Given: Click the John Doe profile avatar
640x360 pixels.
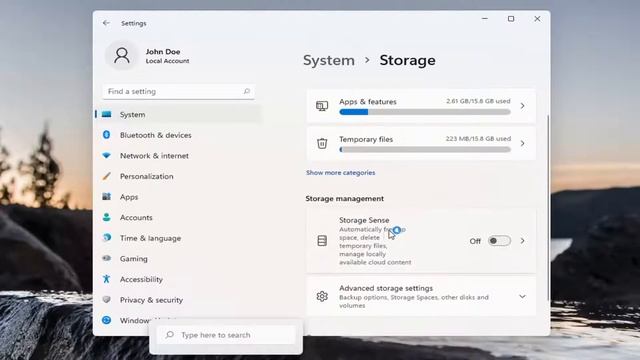Looking at the screenshot, I should click(122, 55).
